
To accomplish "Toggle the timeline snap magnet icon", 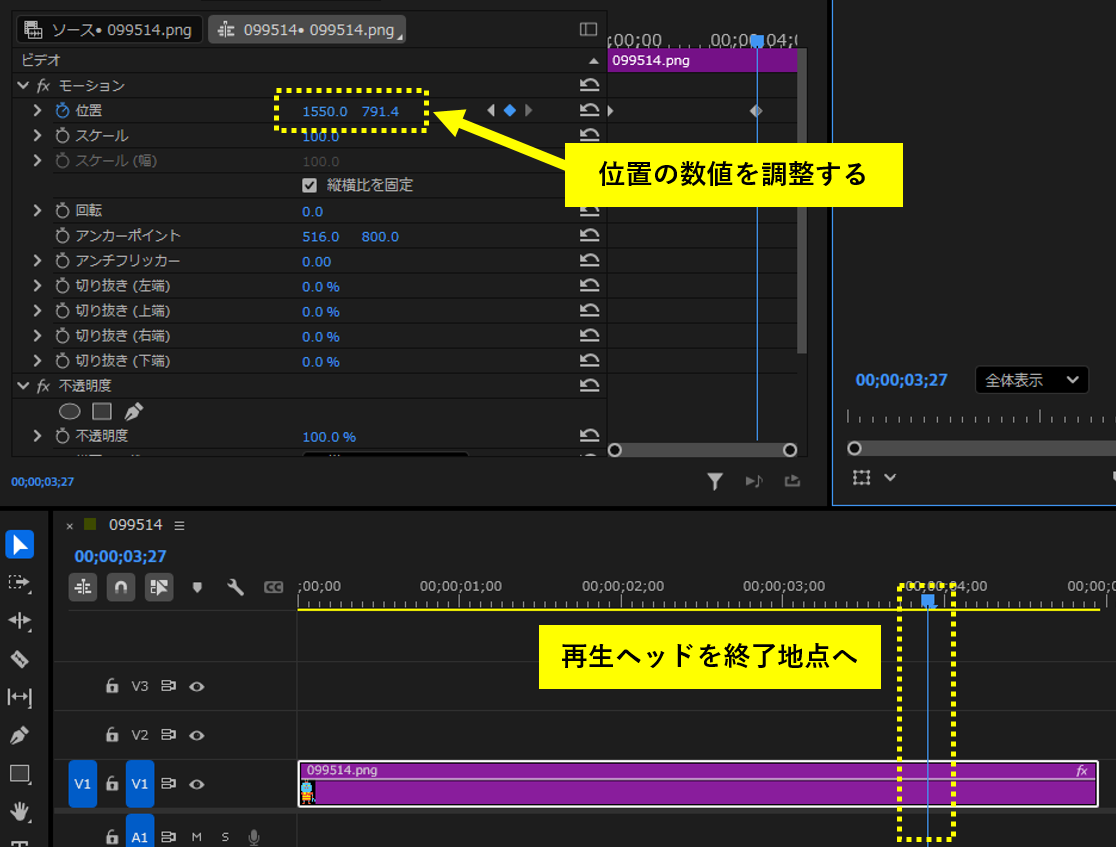I will point(121,587).
